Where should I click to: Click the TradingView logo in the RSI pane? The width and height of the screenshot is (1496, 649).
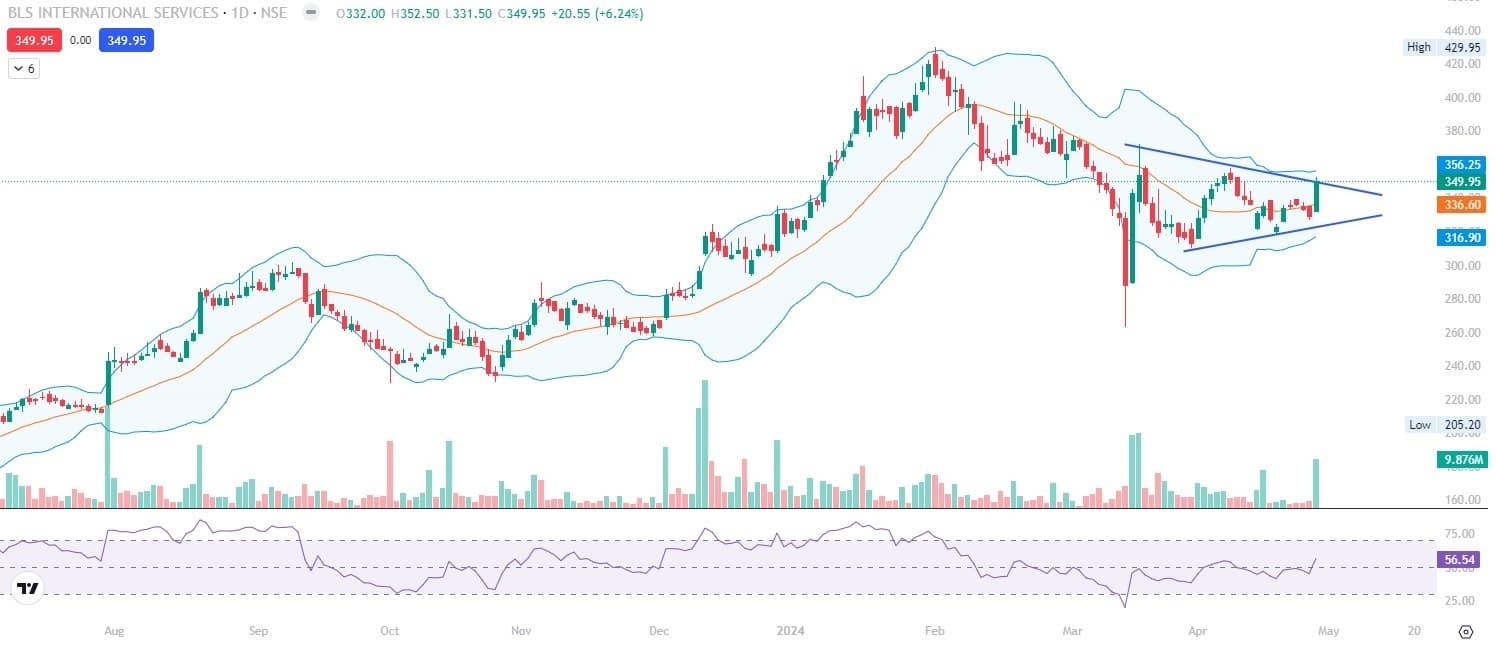coord(28,589)
